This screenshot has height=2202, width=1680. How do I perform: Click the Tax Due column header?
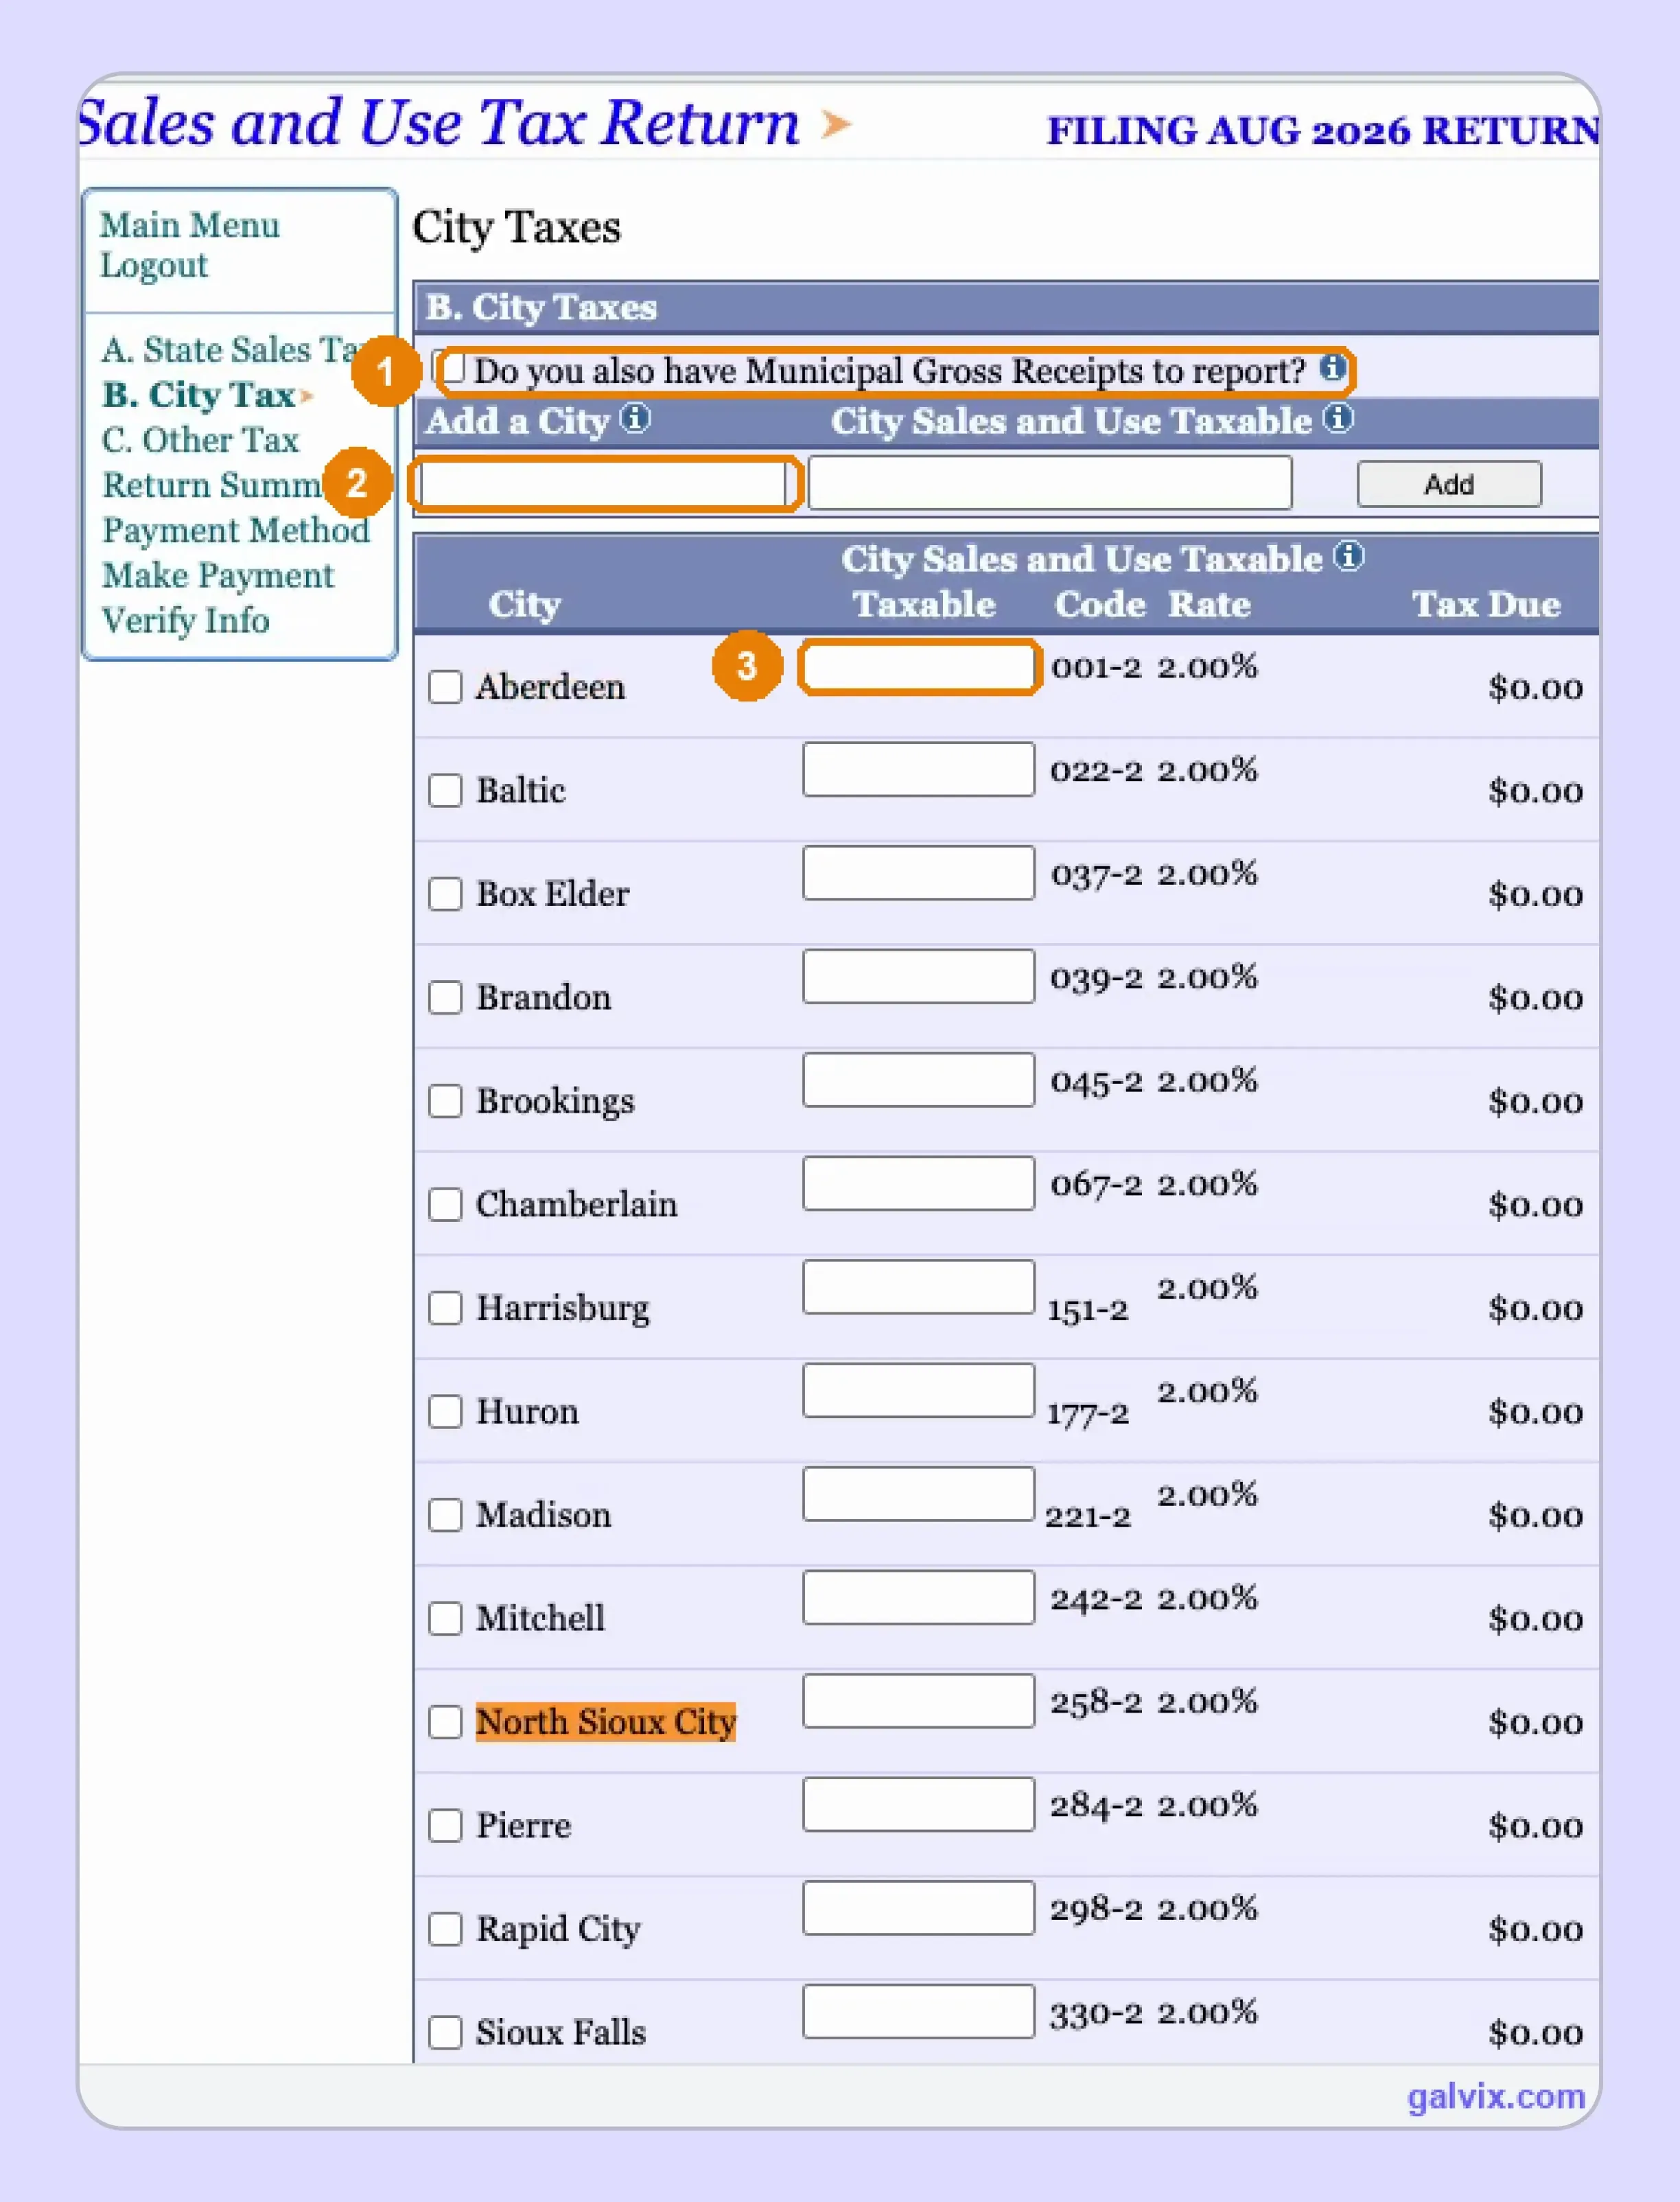click(x=1486, y=604)
